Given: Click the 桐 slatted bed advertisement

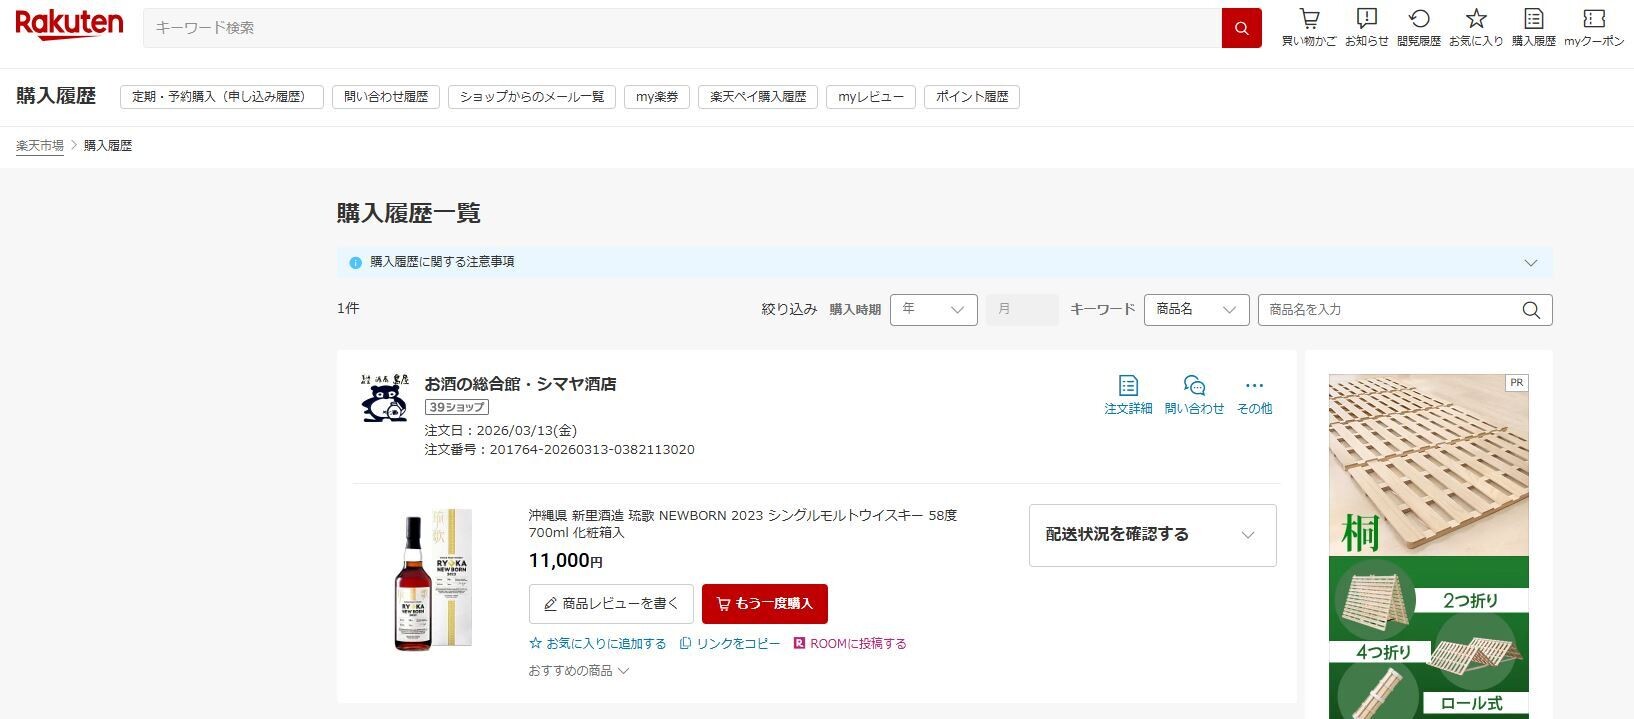Looking at the screenshot, I should (x=1428, y=547).
